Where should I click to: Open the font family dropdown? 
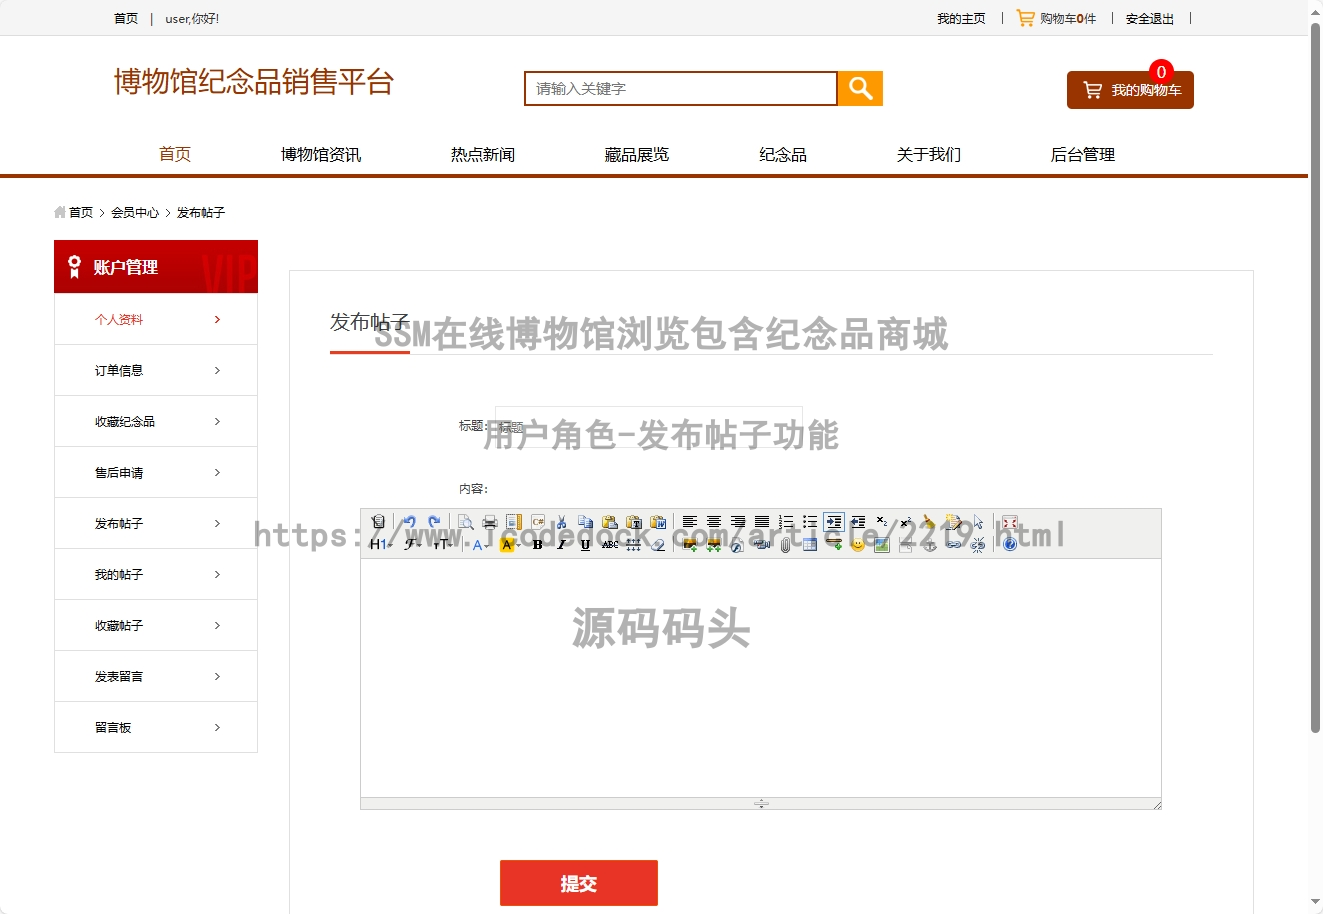click(413, 545)
